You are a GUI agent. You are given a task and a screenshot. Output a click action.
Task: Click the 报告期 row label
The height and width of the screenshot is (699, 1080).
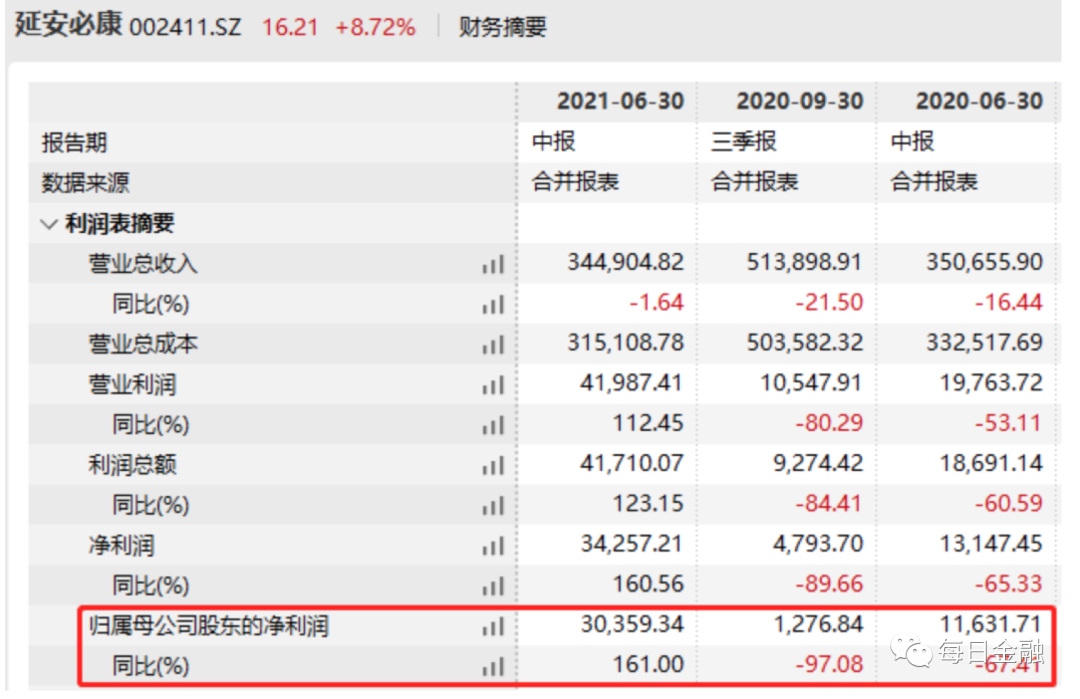(x=74, y=143)
